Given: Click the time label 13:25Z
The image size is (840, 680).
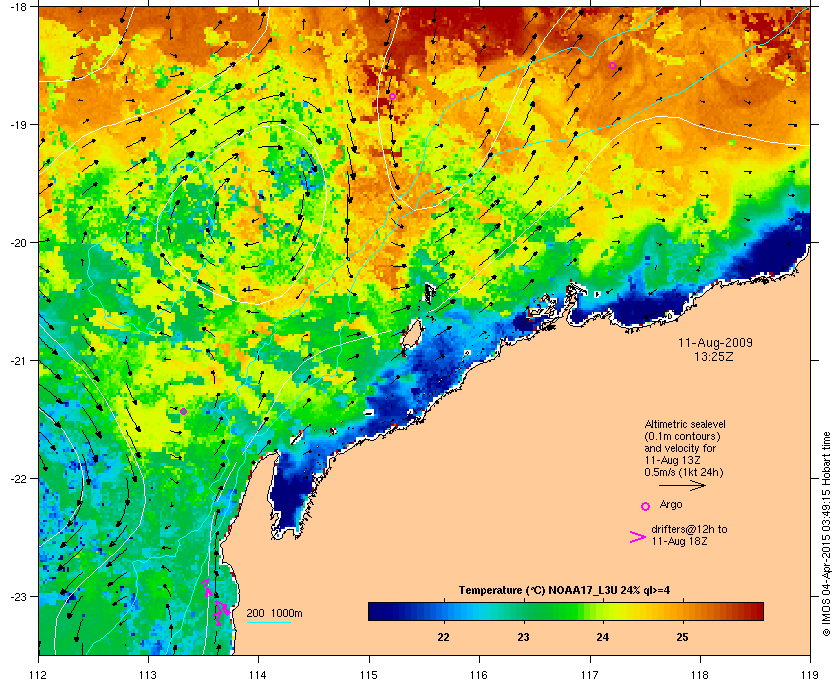Looking at the screenshot, I should point(714,356).
